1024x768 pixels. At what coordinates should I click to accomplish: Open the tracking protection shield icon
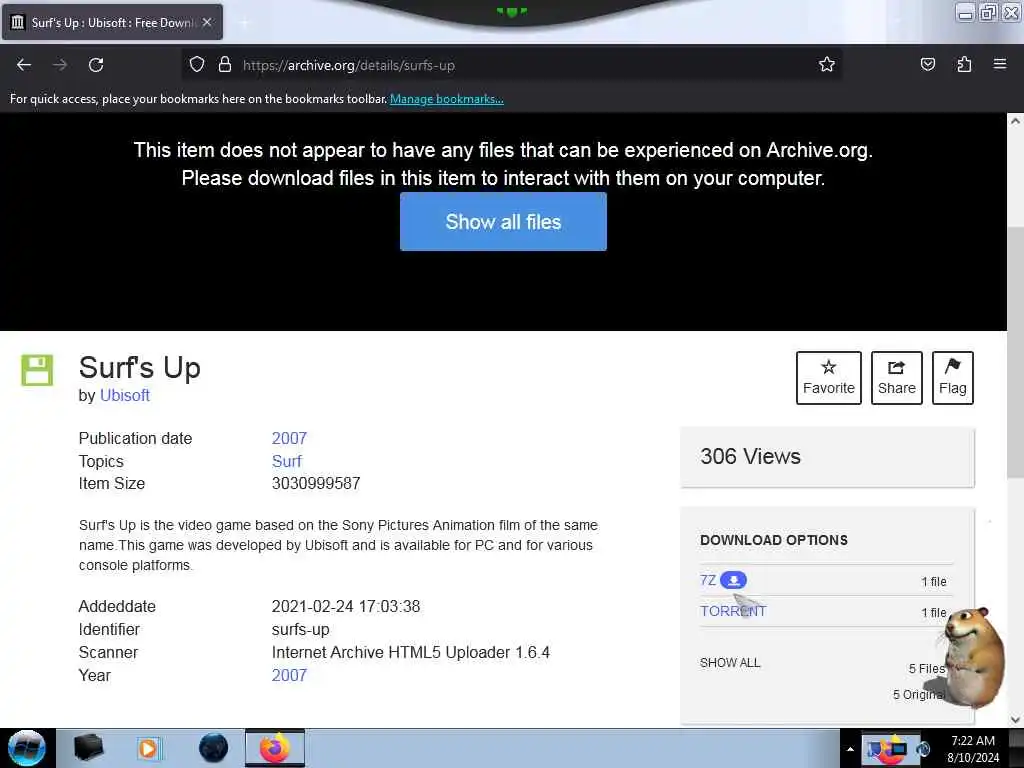(x=197, y=65)
